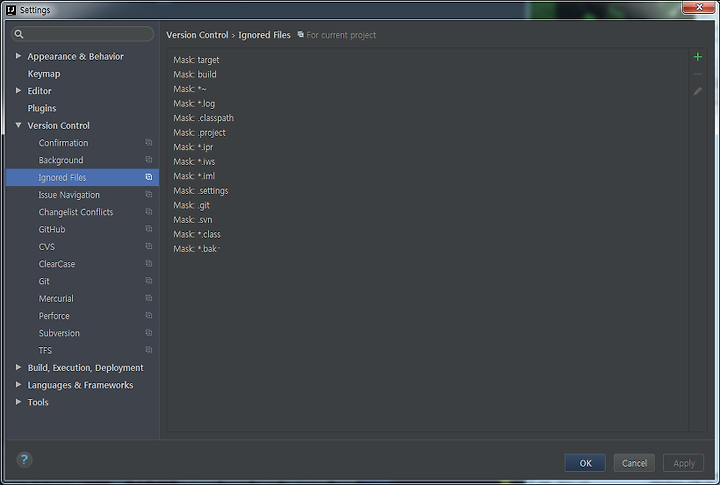Select the 'Mask: build' entry

[x=195, y=74]
